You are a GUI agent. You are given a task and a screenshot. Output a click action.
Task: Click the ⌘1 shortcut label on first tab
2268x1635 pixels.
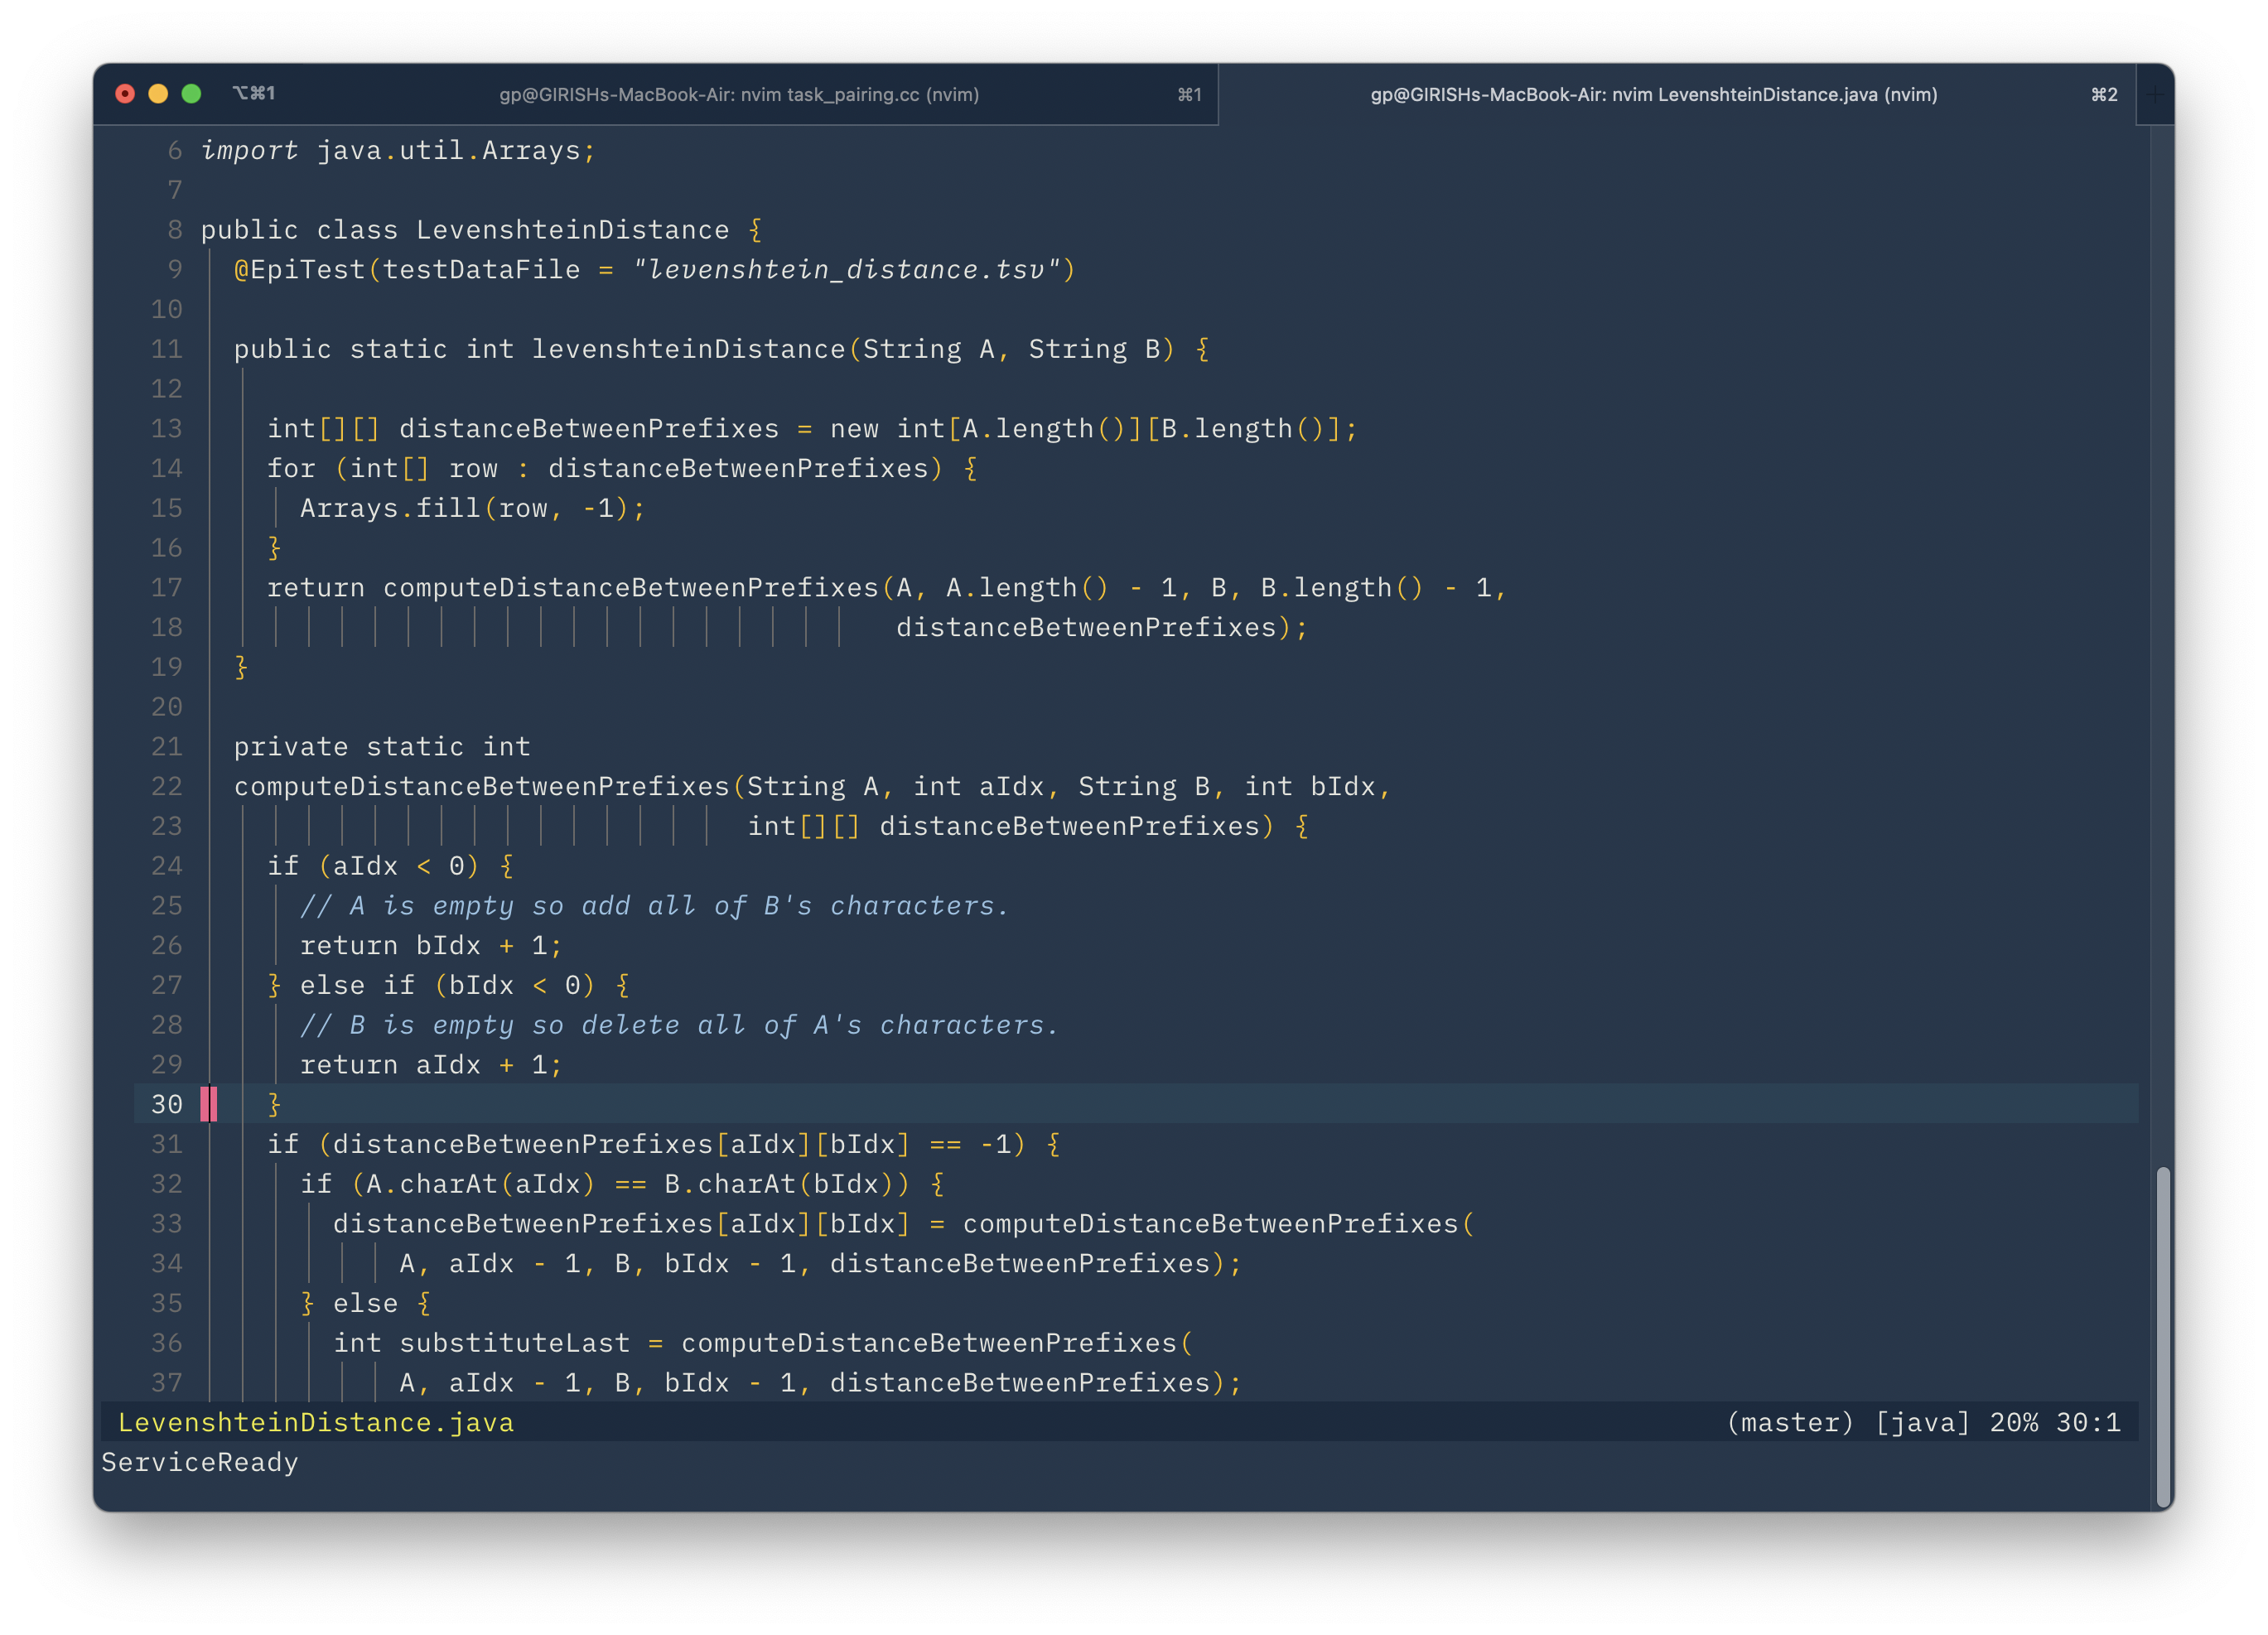[x=1189, y=94]
